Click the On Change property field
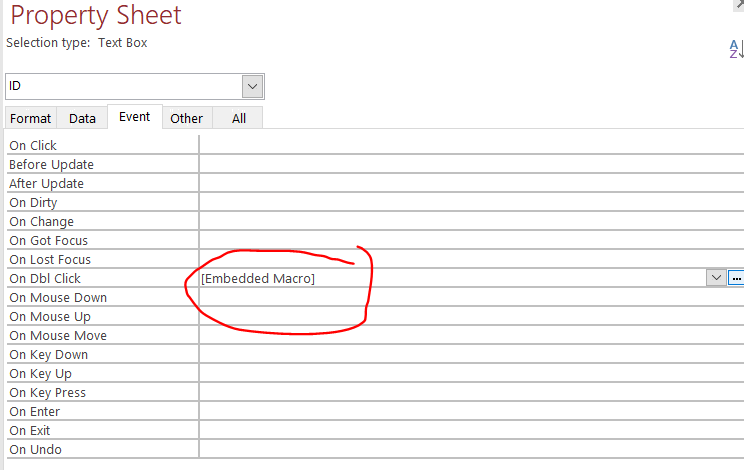Screen dimensions: 744x470 point(470,221)
